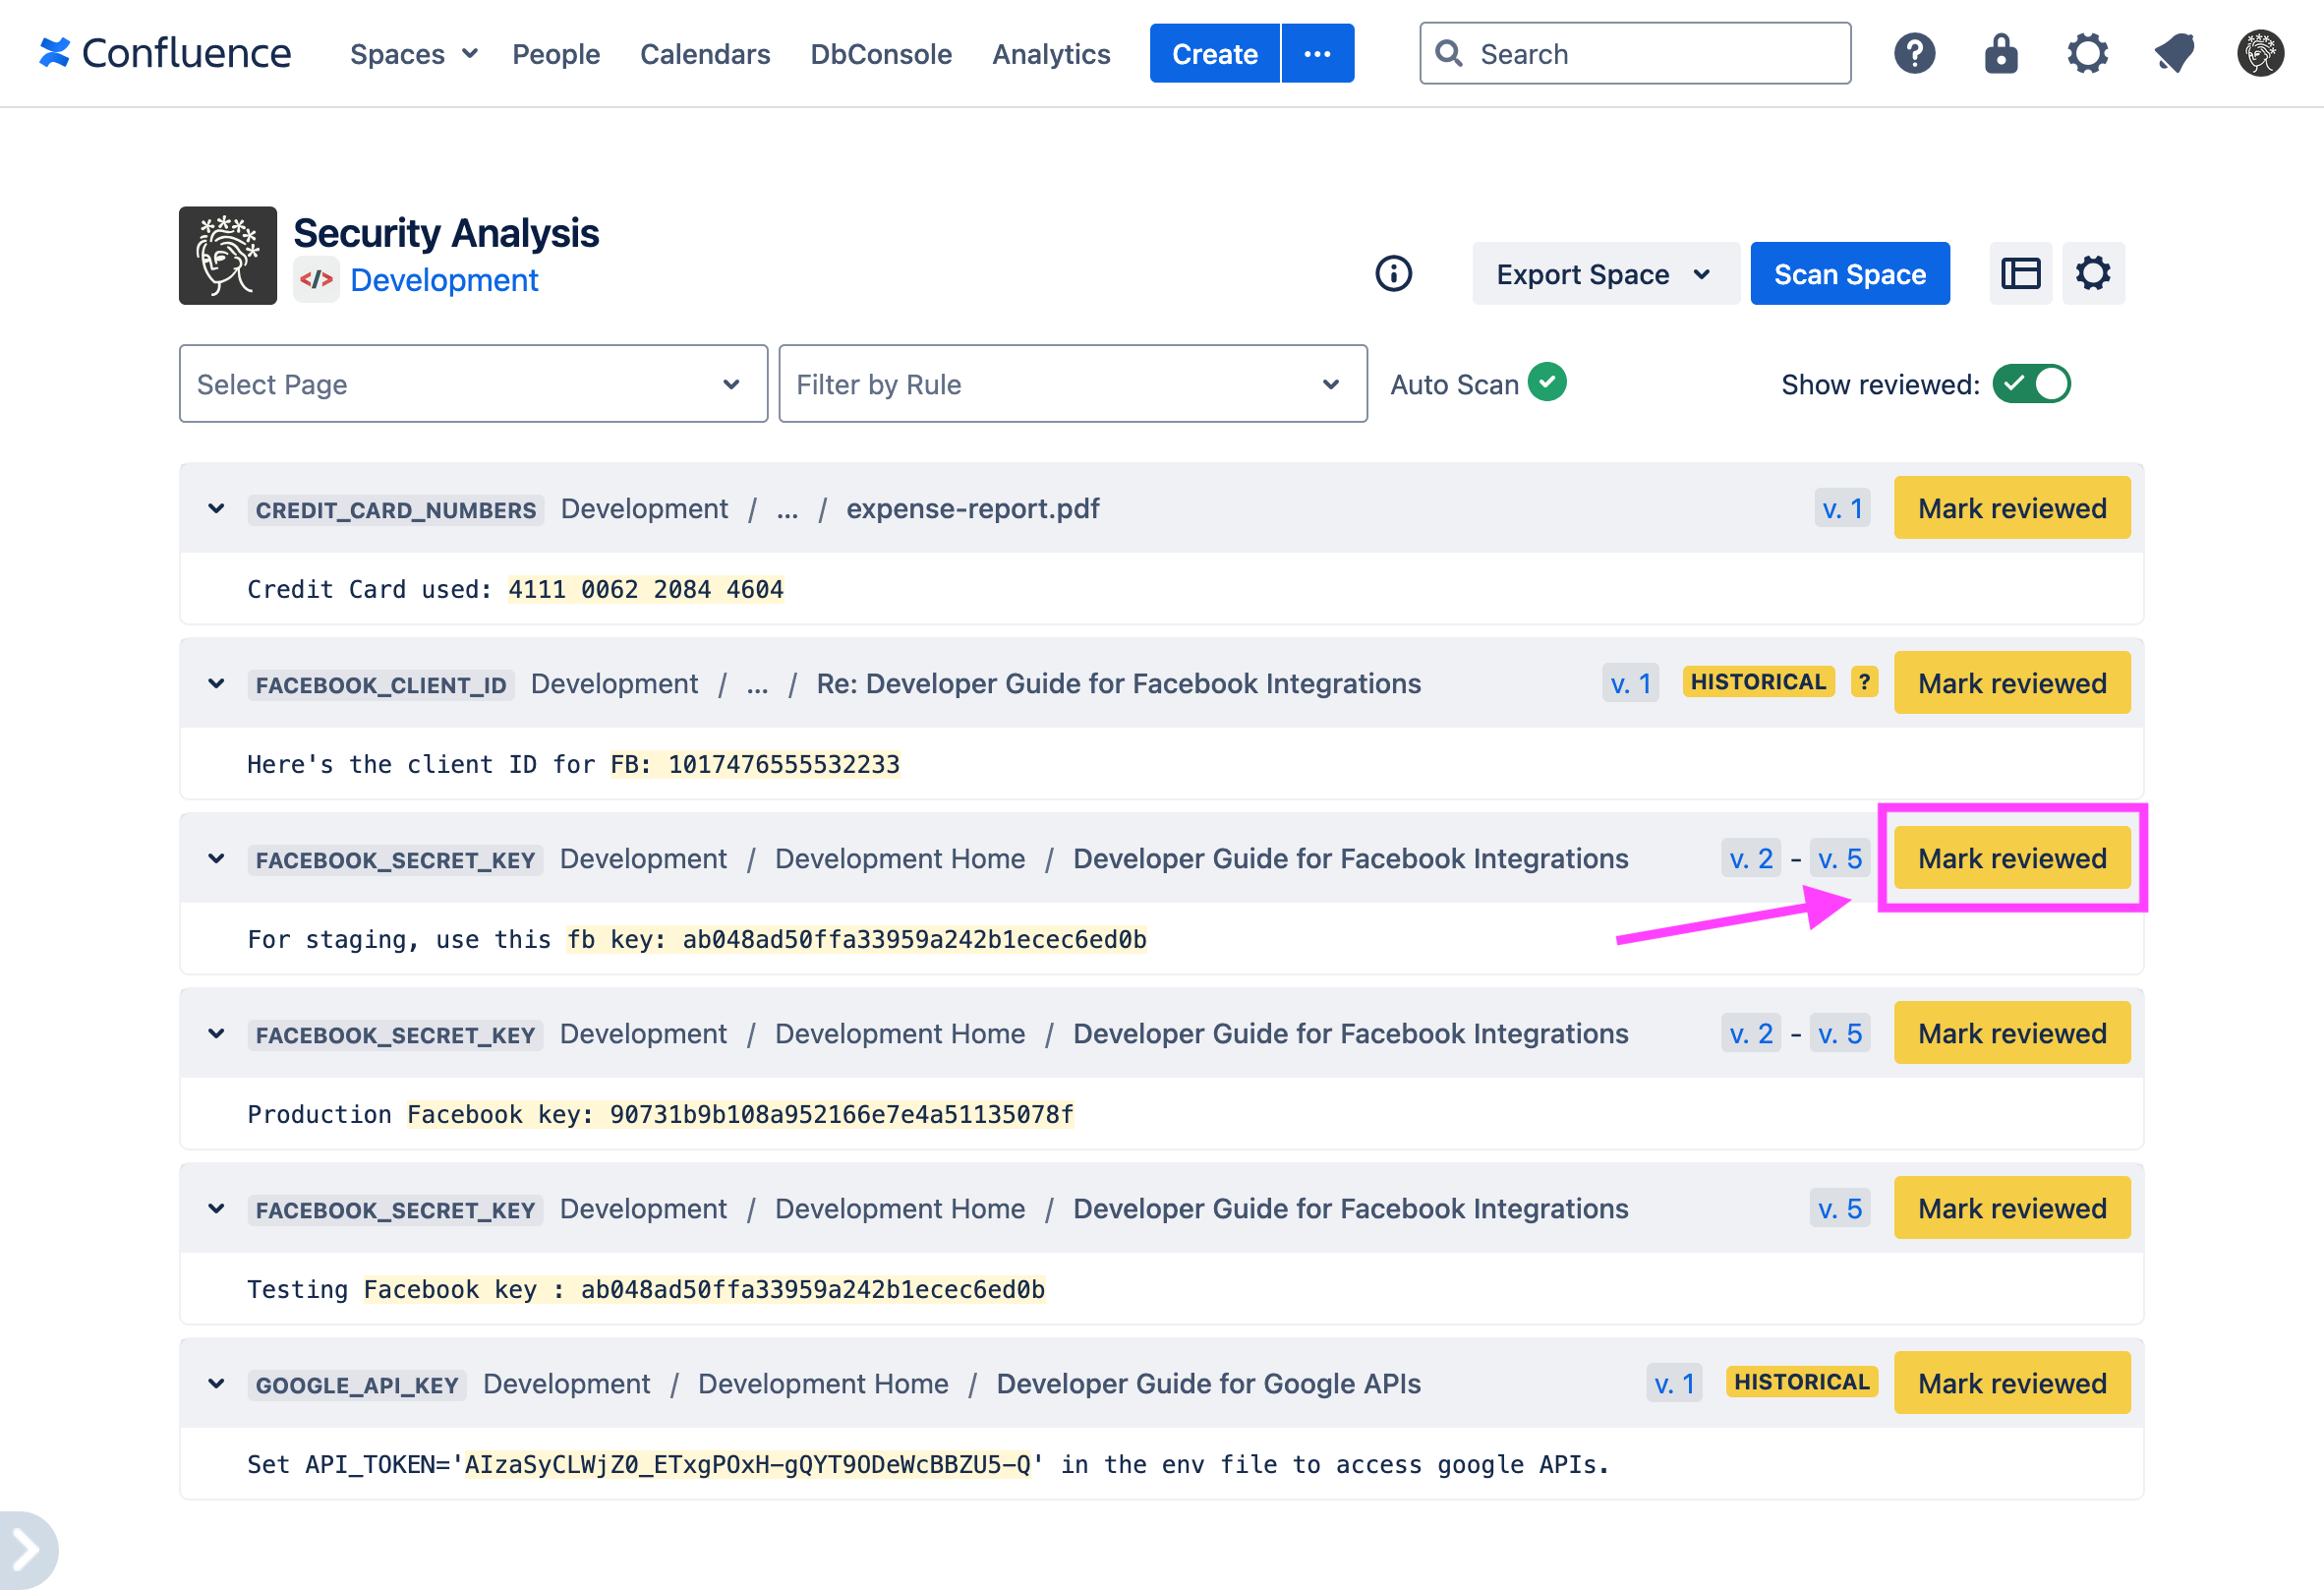The image size is (2324, 1591).
Task: Open your profile avatar menu
Action: tap(2260, 53)
